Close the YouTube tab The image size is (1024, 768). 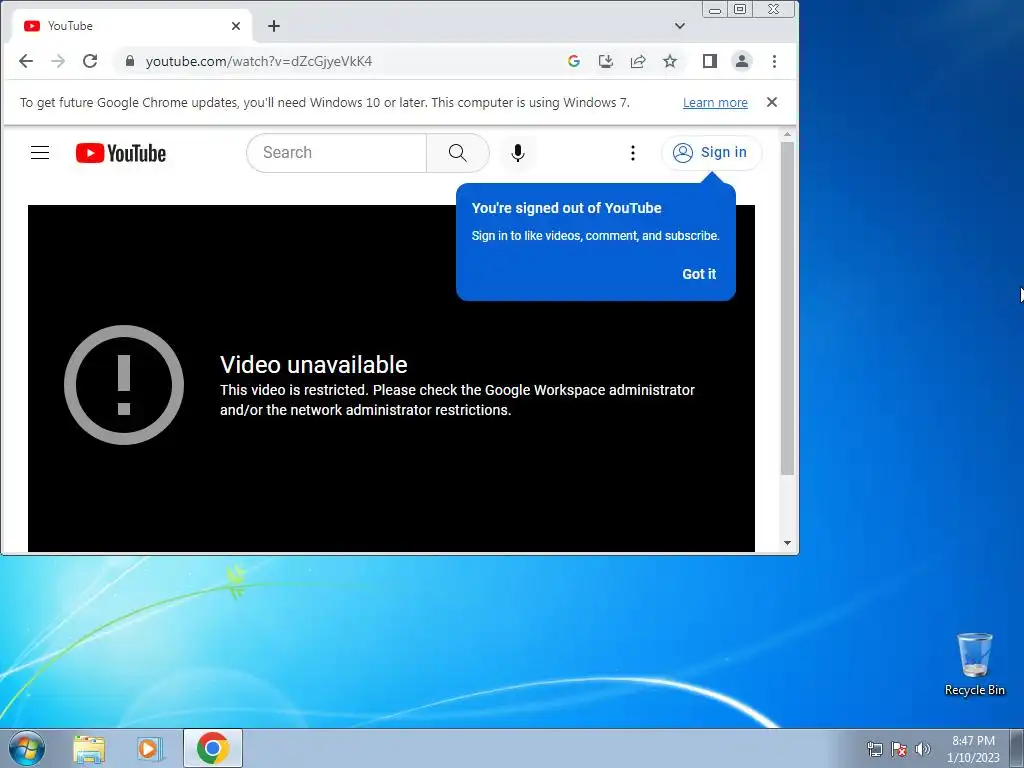pos(236,26)
